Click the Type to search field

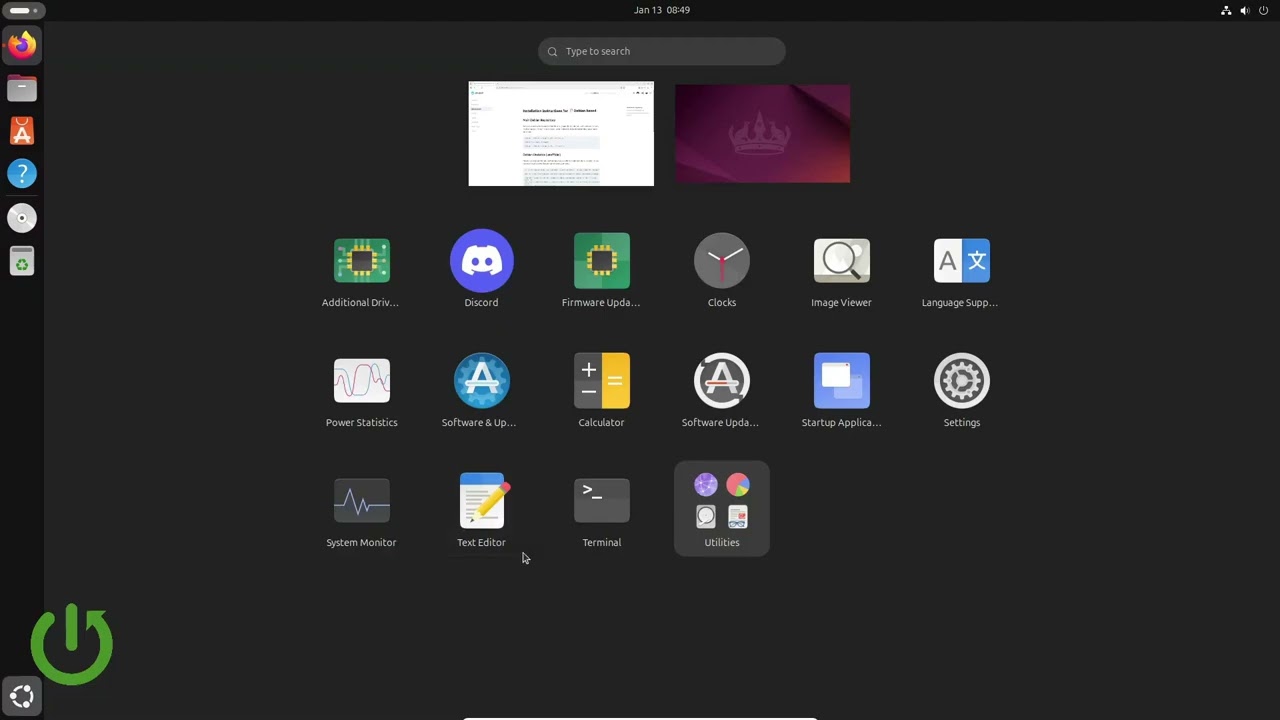(661, 51)
